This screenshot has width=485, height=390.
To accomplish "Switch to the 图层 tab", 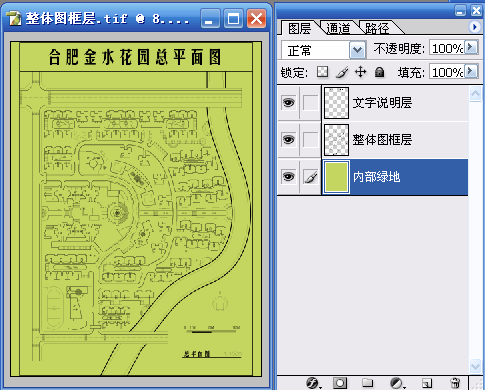I will 299,28.
